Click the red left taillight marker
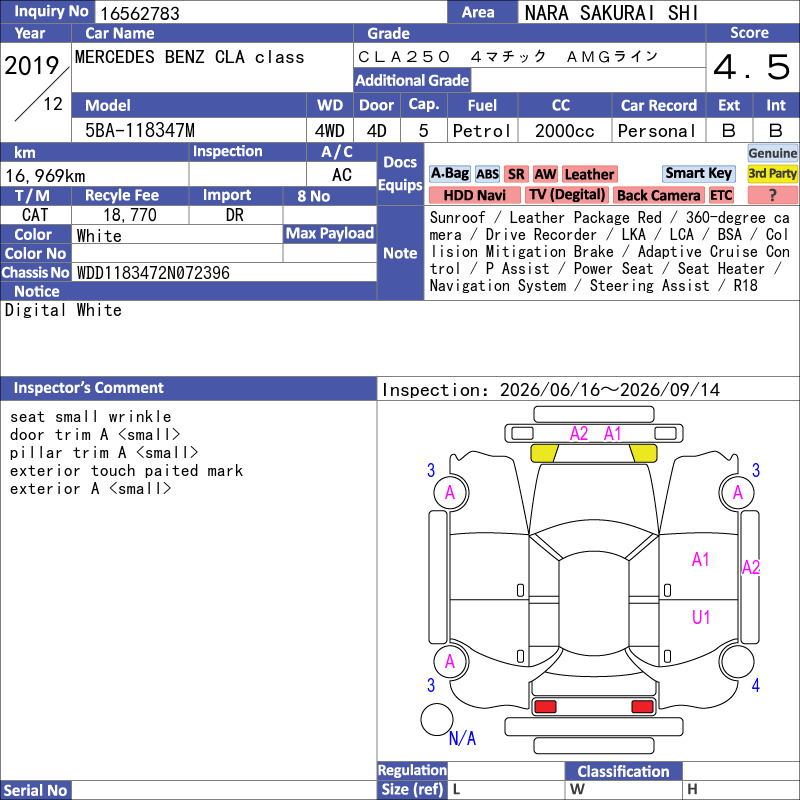This screenshot has width=800, height=800. pos(544,707)
